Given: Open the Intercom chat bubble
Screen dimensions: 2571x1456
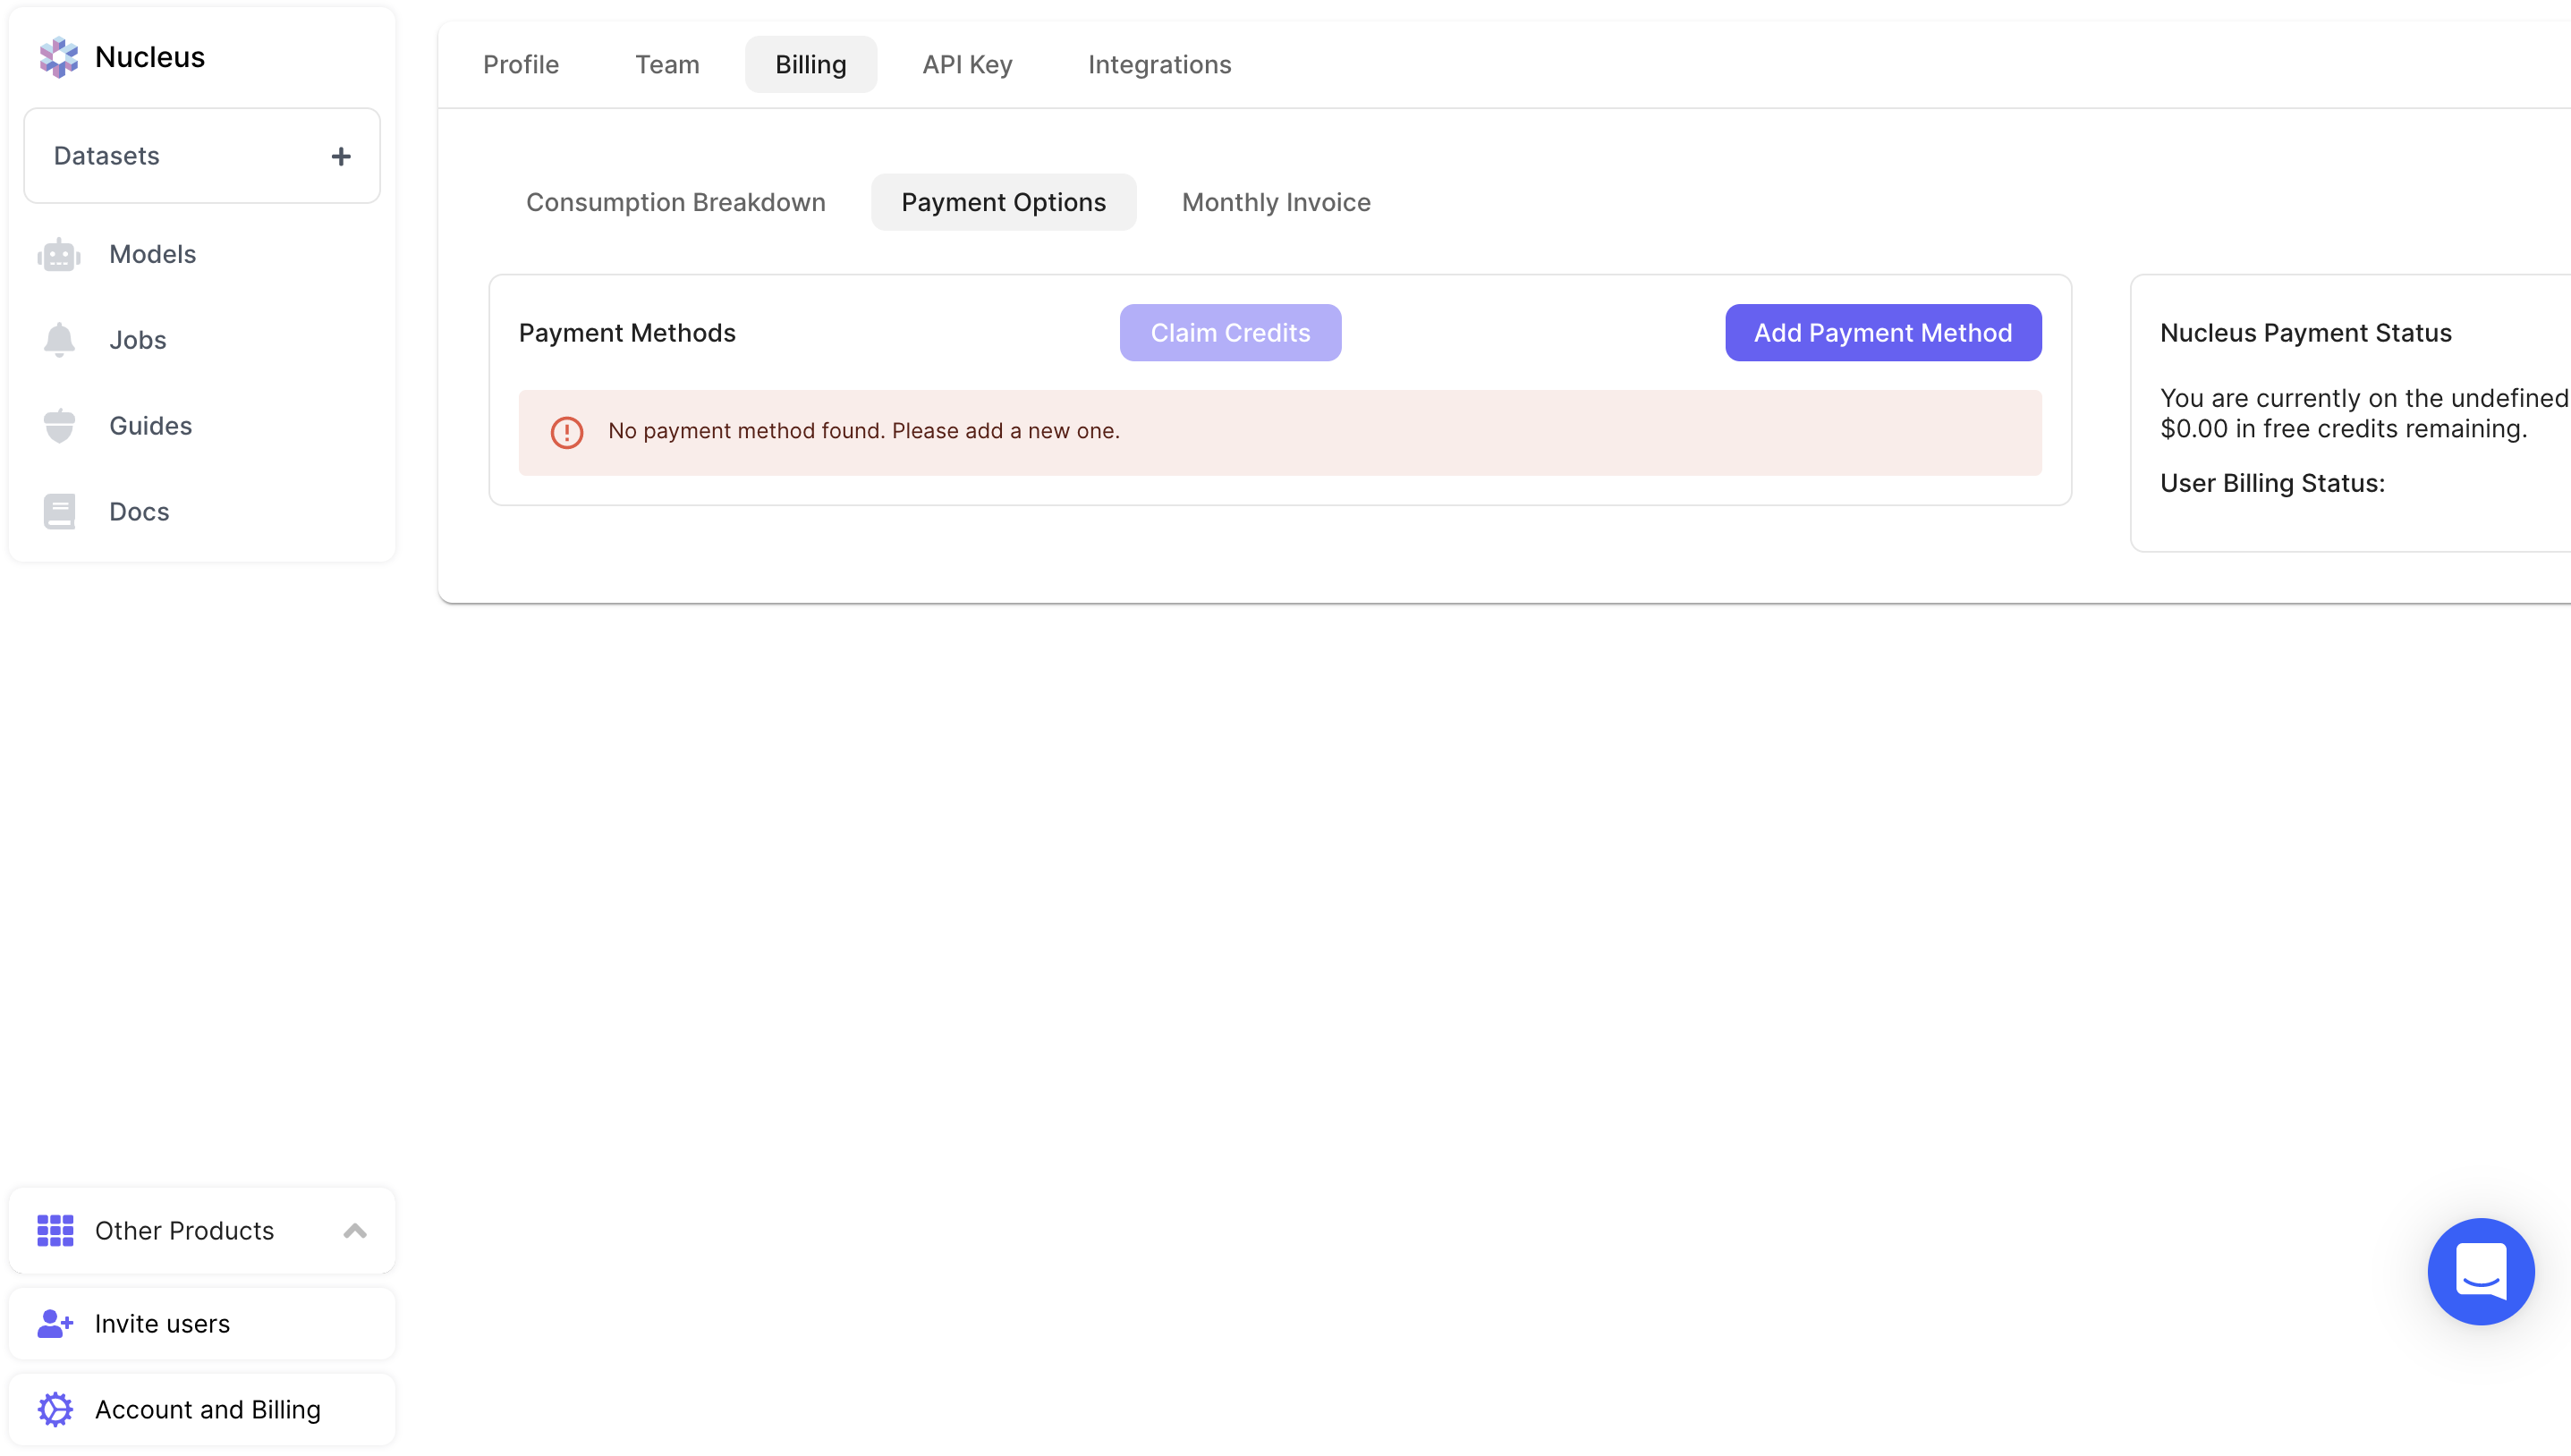Looking at the screenshot, I should pyautogui.click(x=2480, y=1272).
